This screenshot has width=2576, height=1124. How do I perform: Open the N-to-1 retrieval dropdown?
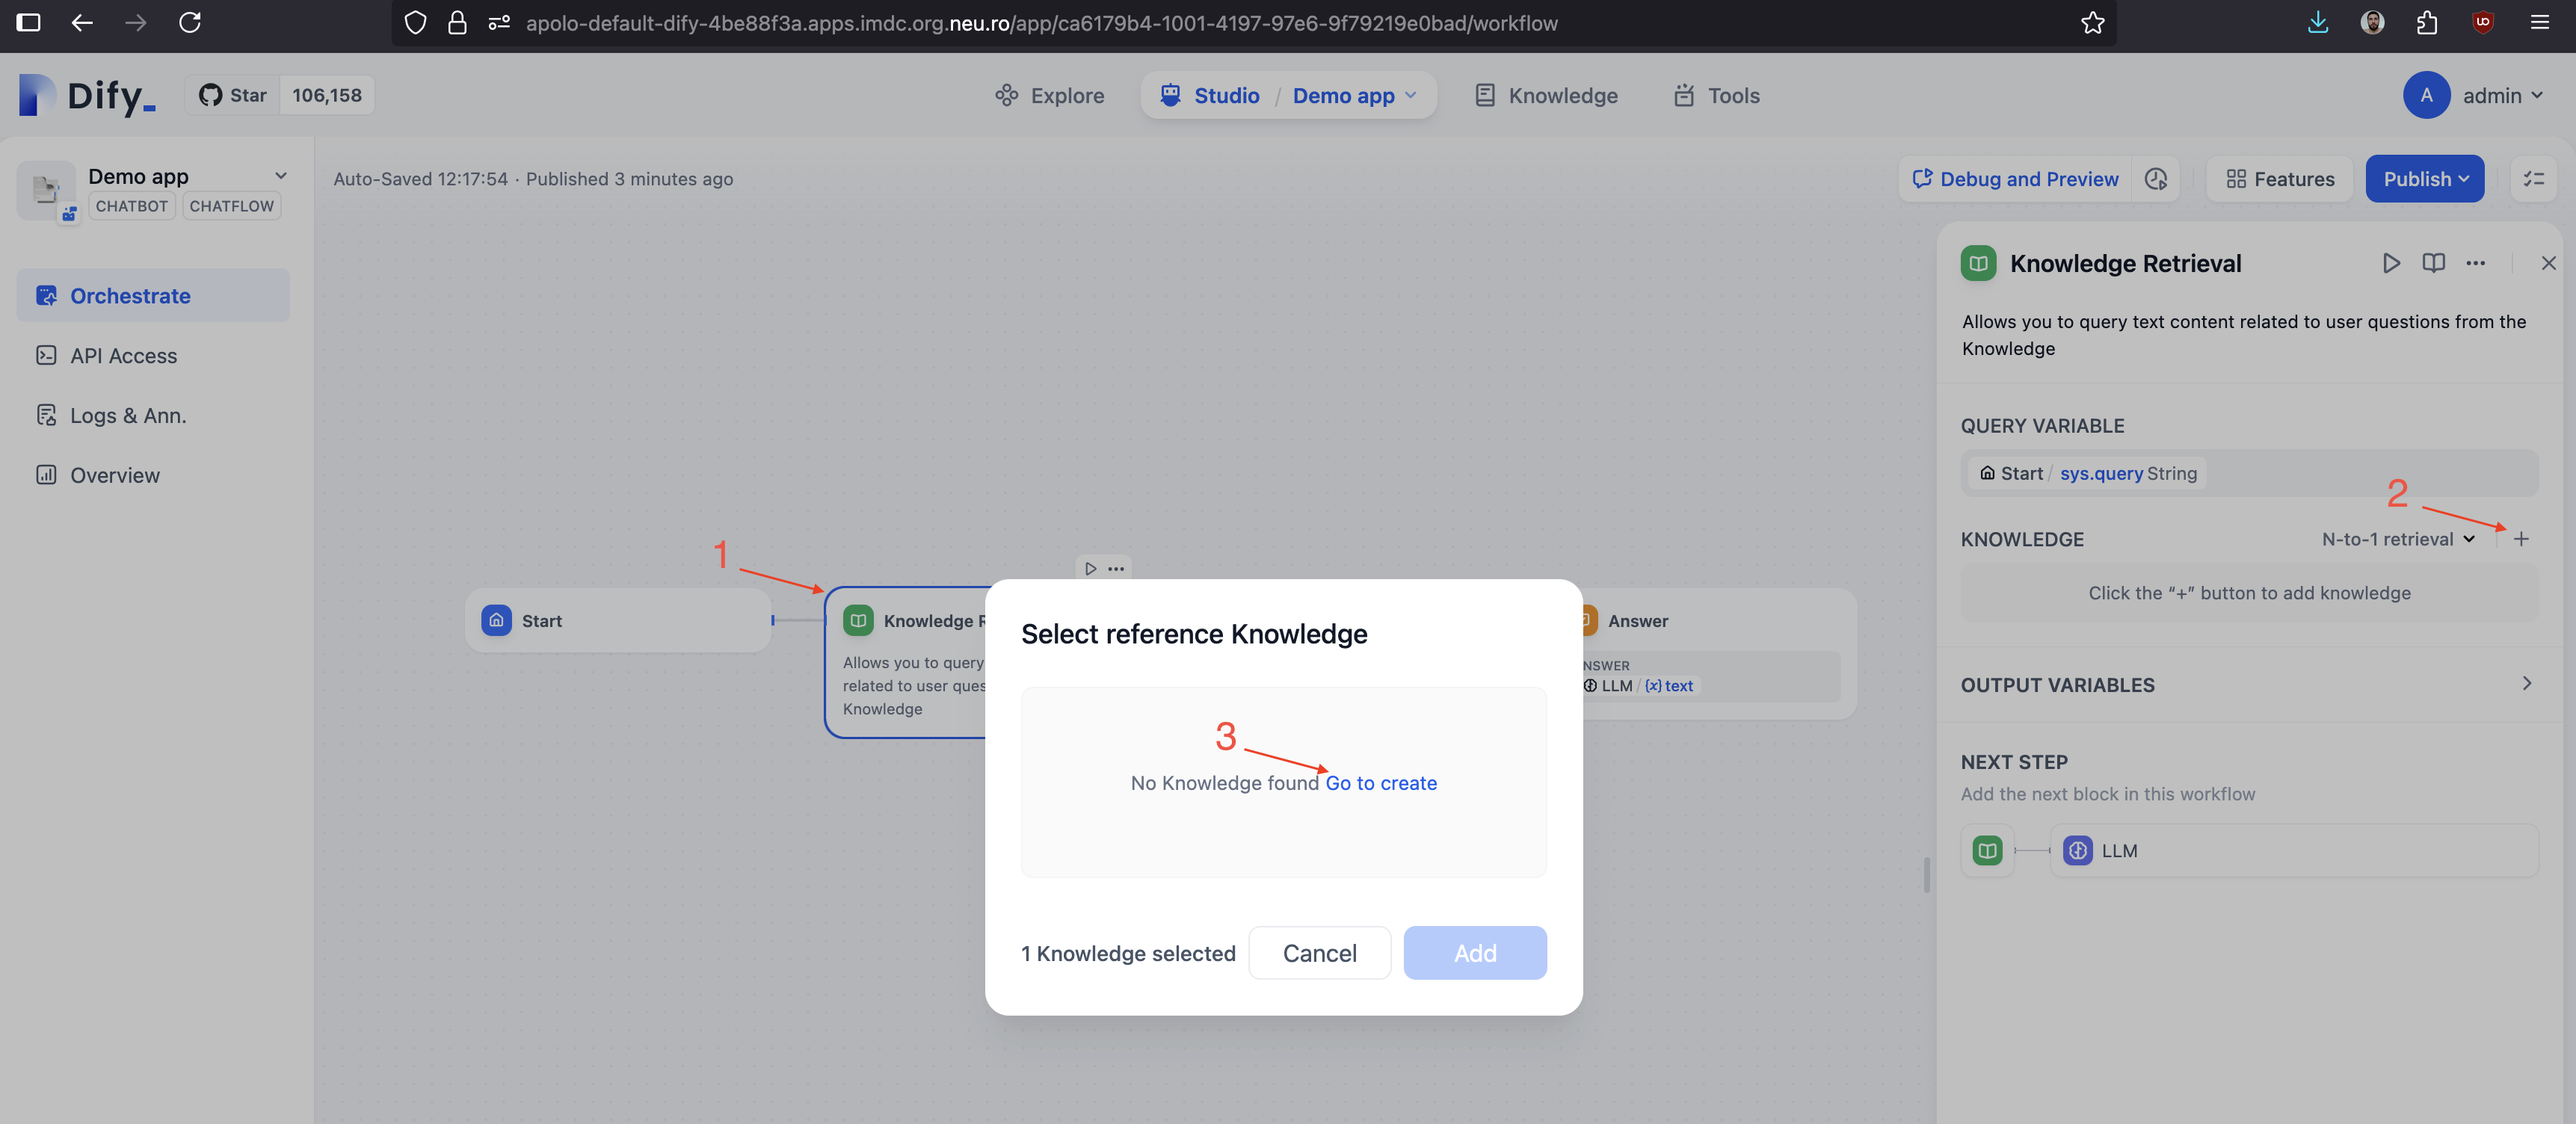pyautogui.click(x=2397, y=539)
